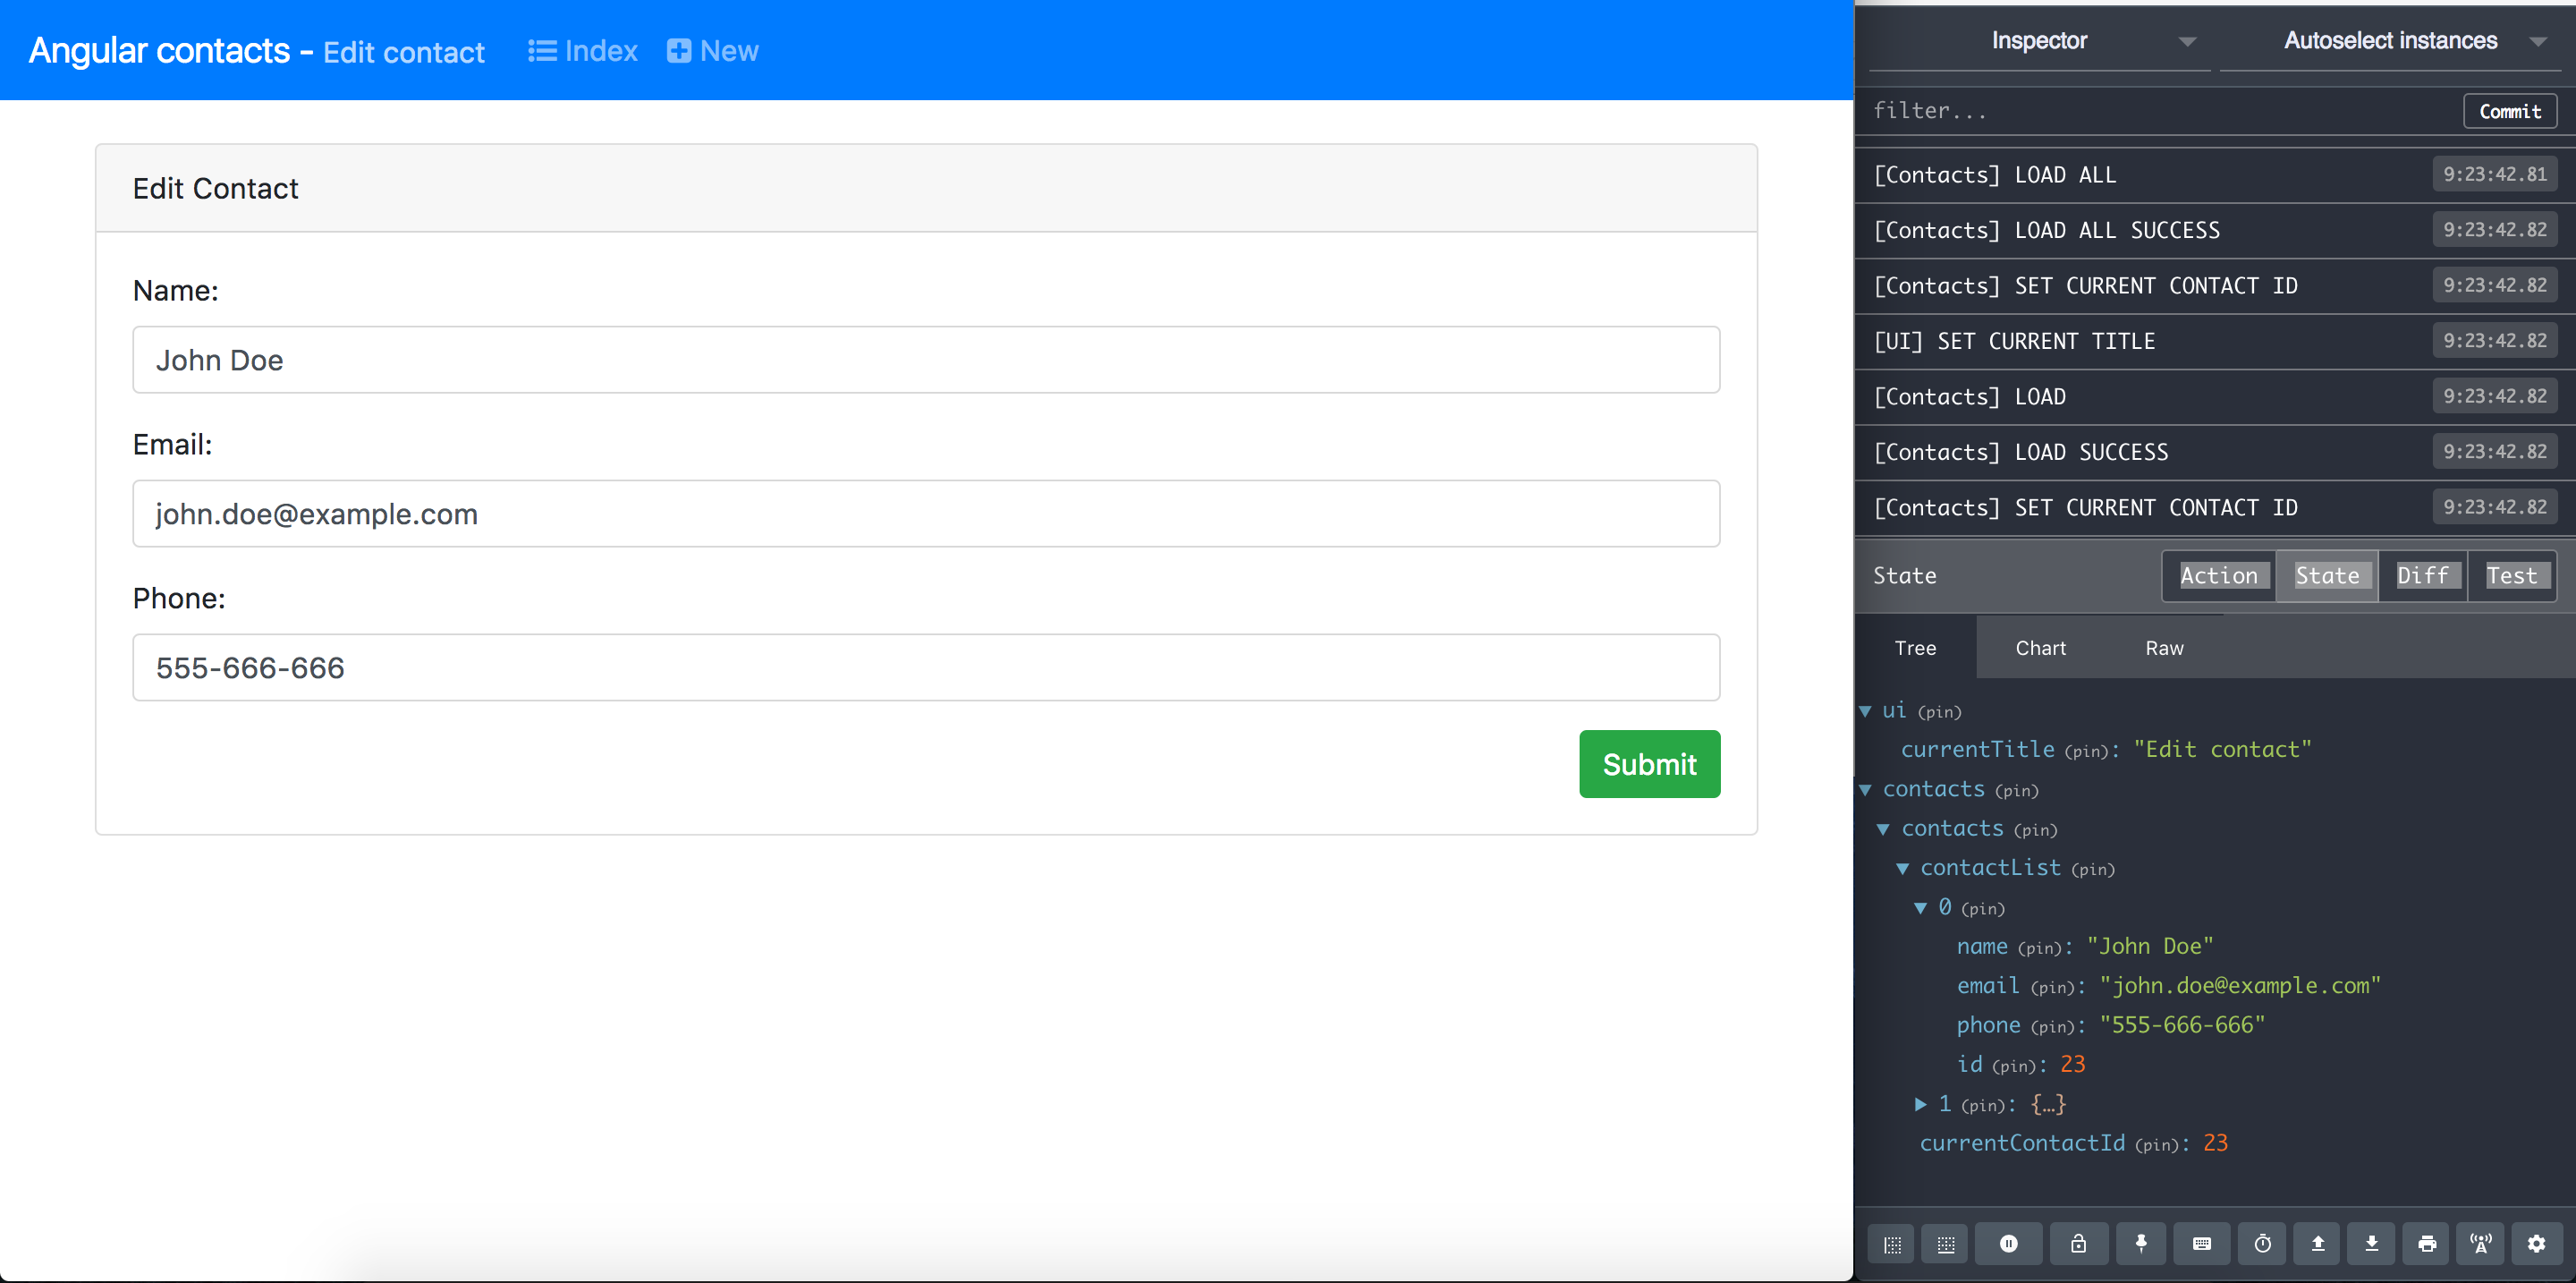Image resolution: width=2576 pixels, height=1283 pixels.
Task: Switch to the Chart tab
Action: click(x=2040, y=648)
